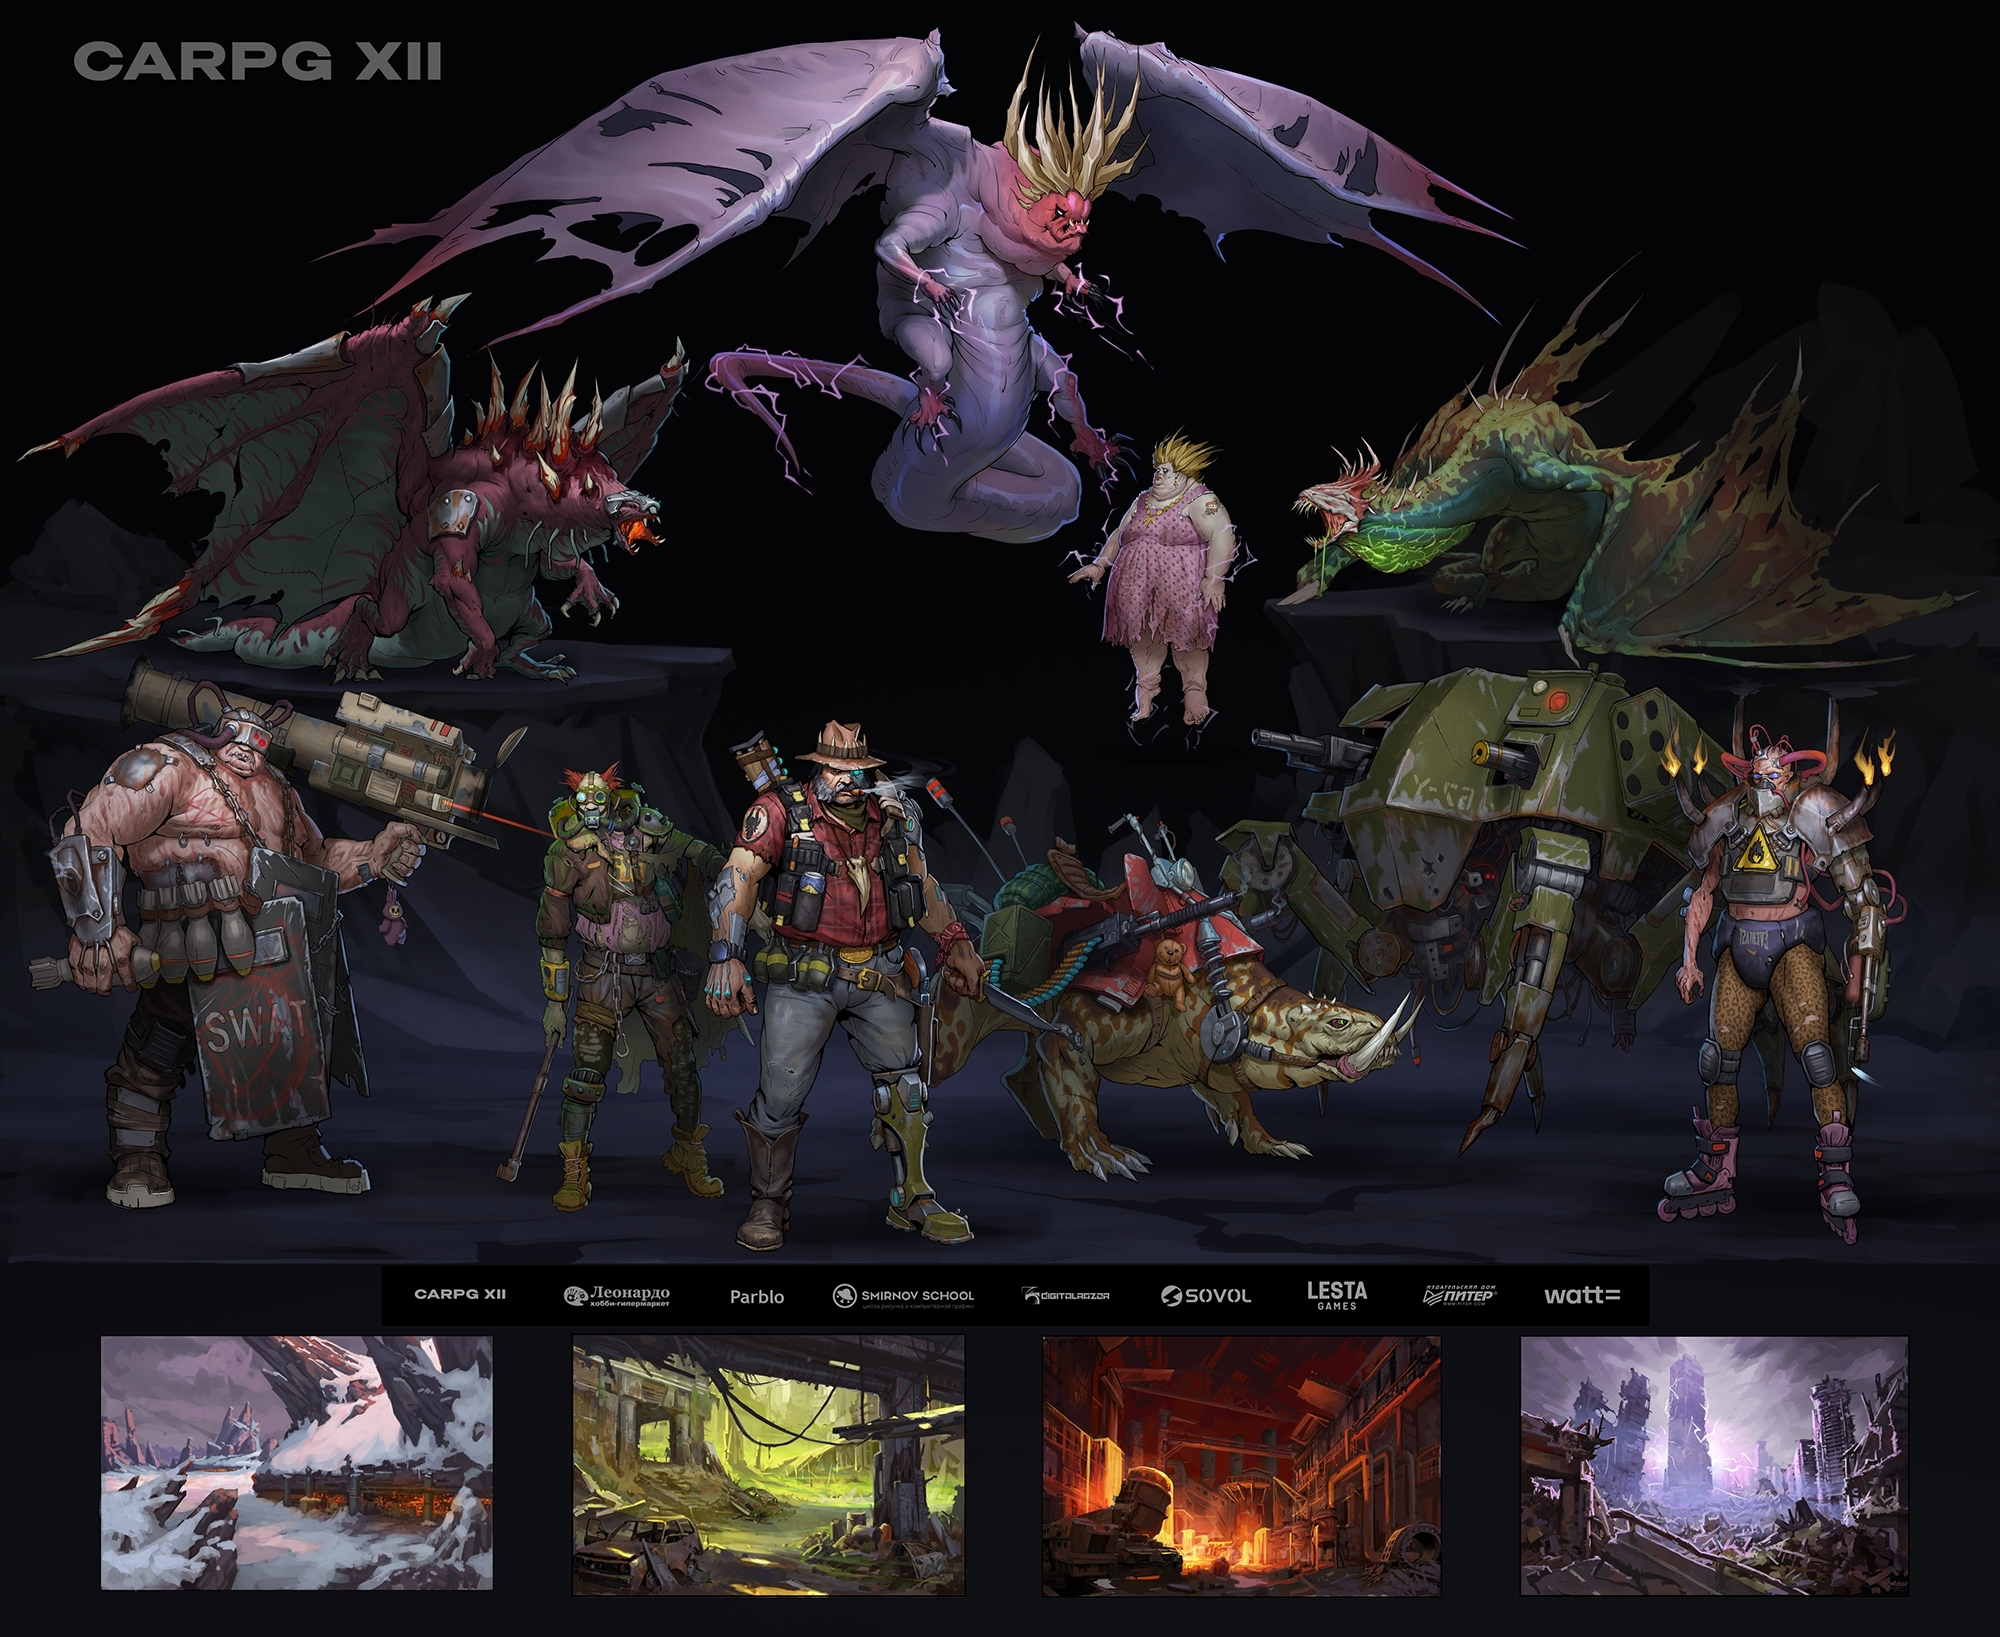Open the snowy wasteland environment thumbnail
The image size is (2000, 1637).
[297, 1463]
